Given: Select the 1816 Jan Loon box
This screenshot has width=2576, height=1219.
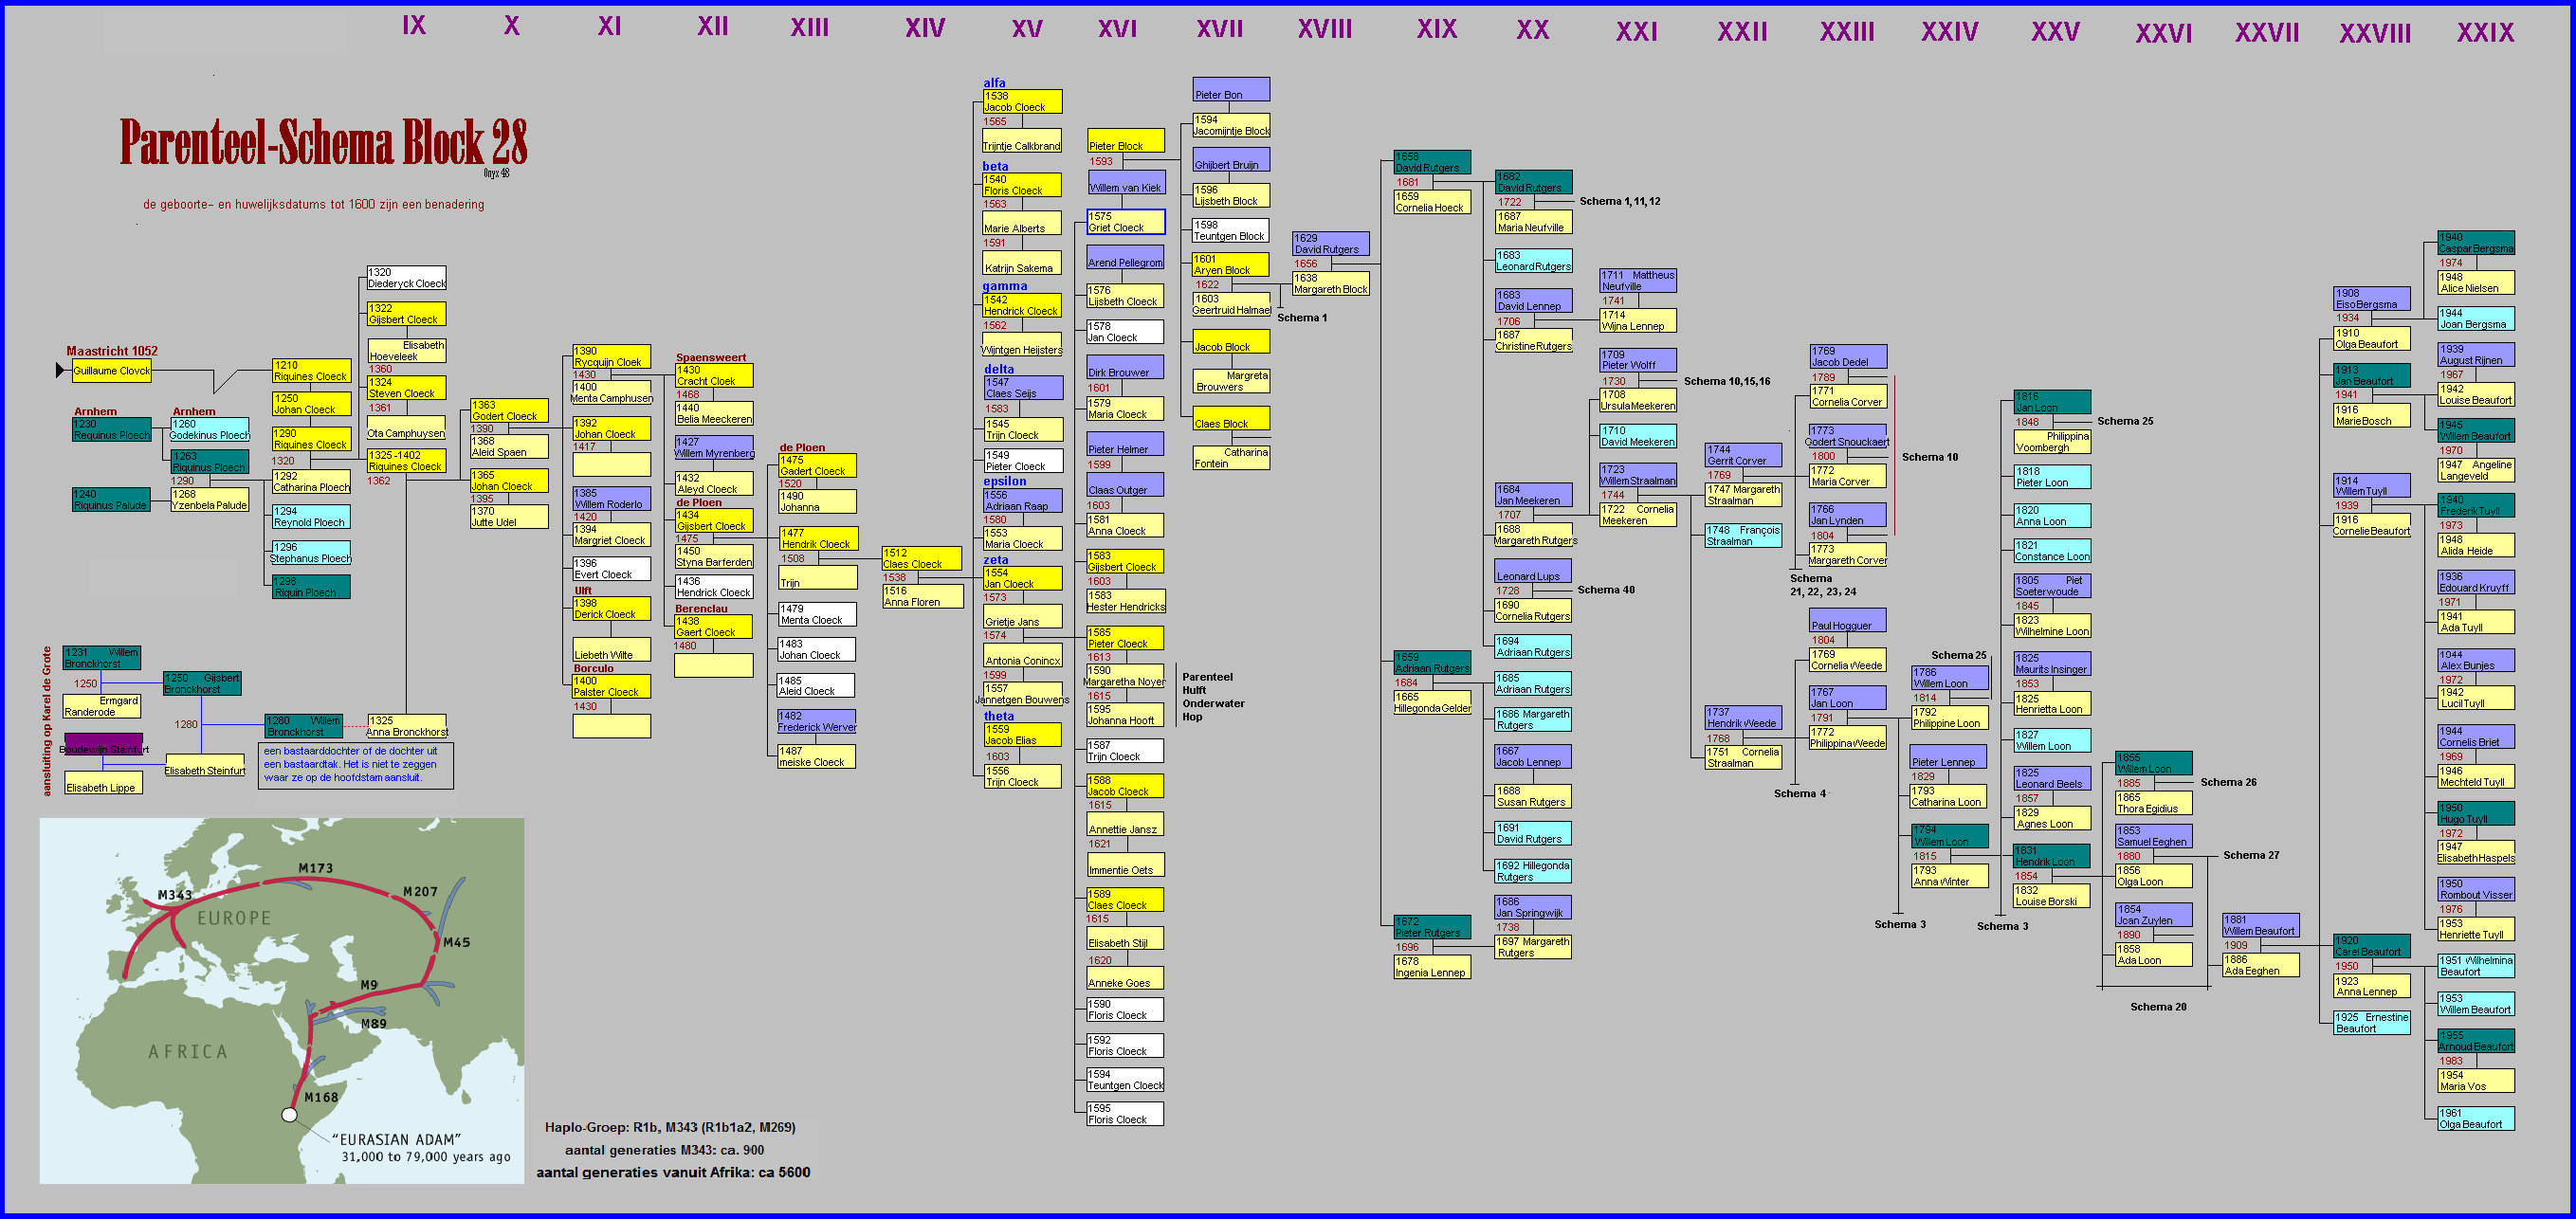Looking at the screenshot, I should (x=2051, y=402).
